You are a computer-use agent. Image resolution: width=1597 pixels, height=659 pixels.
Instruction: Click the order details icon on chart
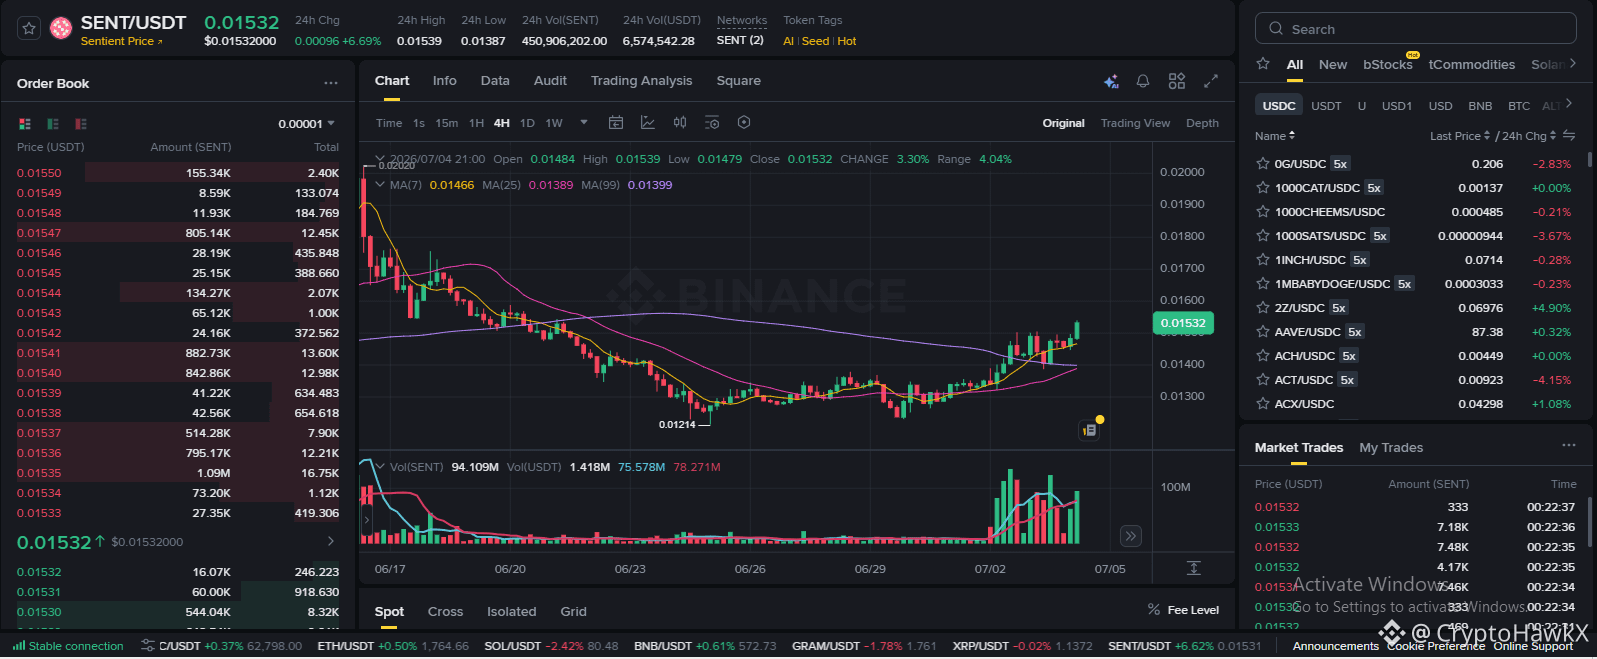[1090, 430]
